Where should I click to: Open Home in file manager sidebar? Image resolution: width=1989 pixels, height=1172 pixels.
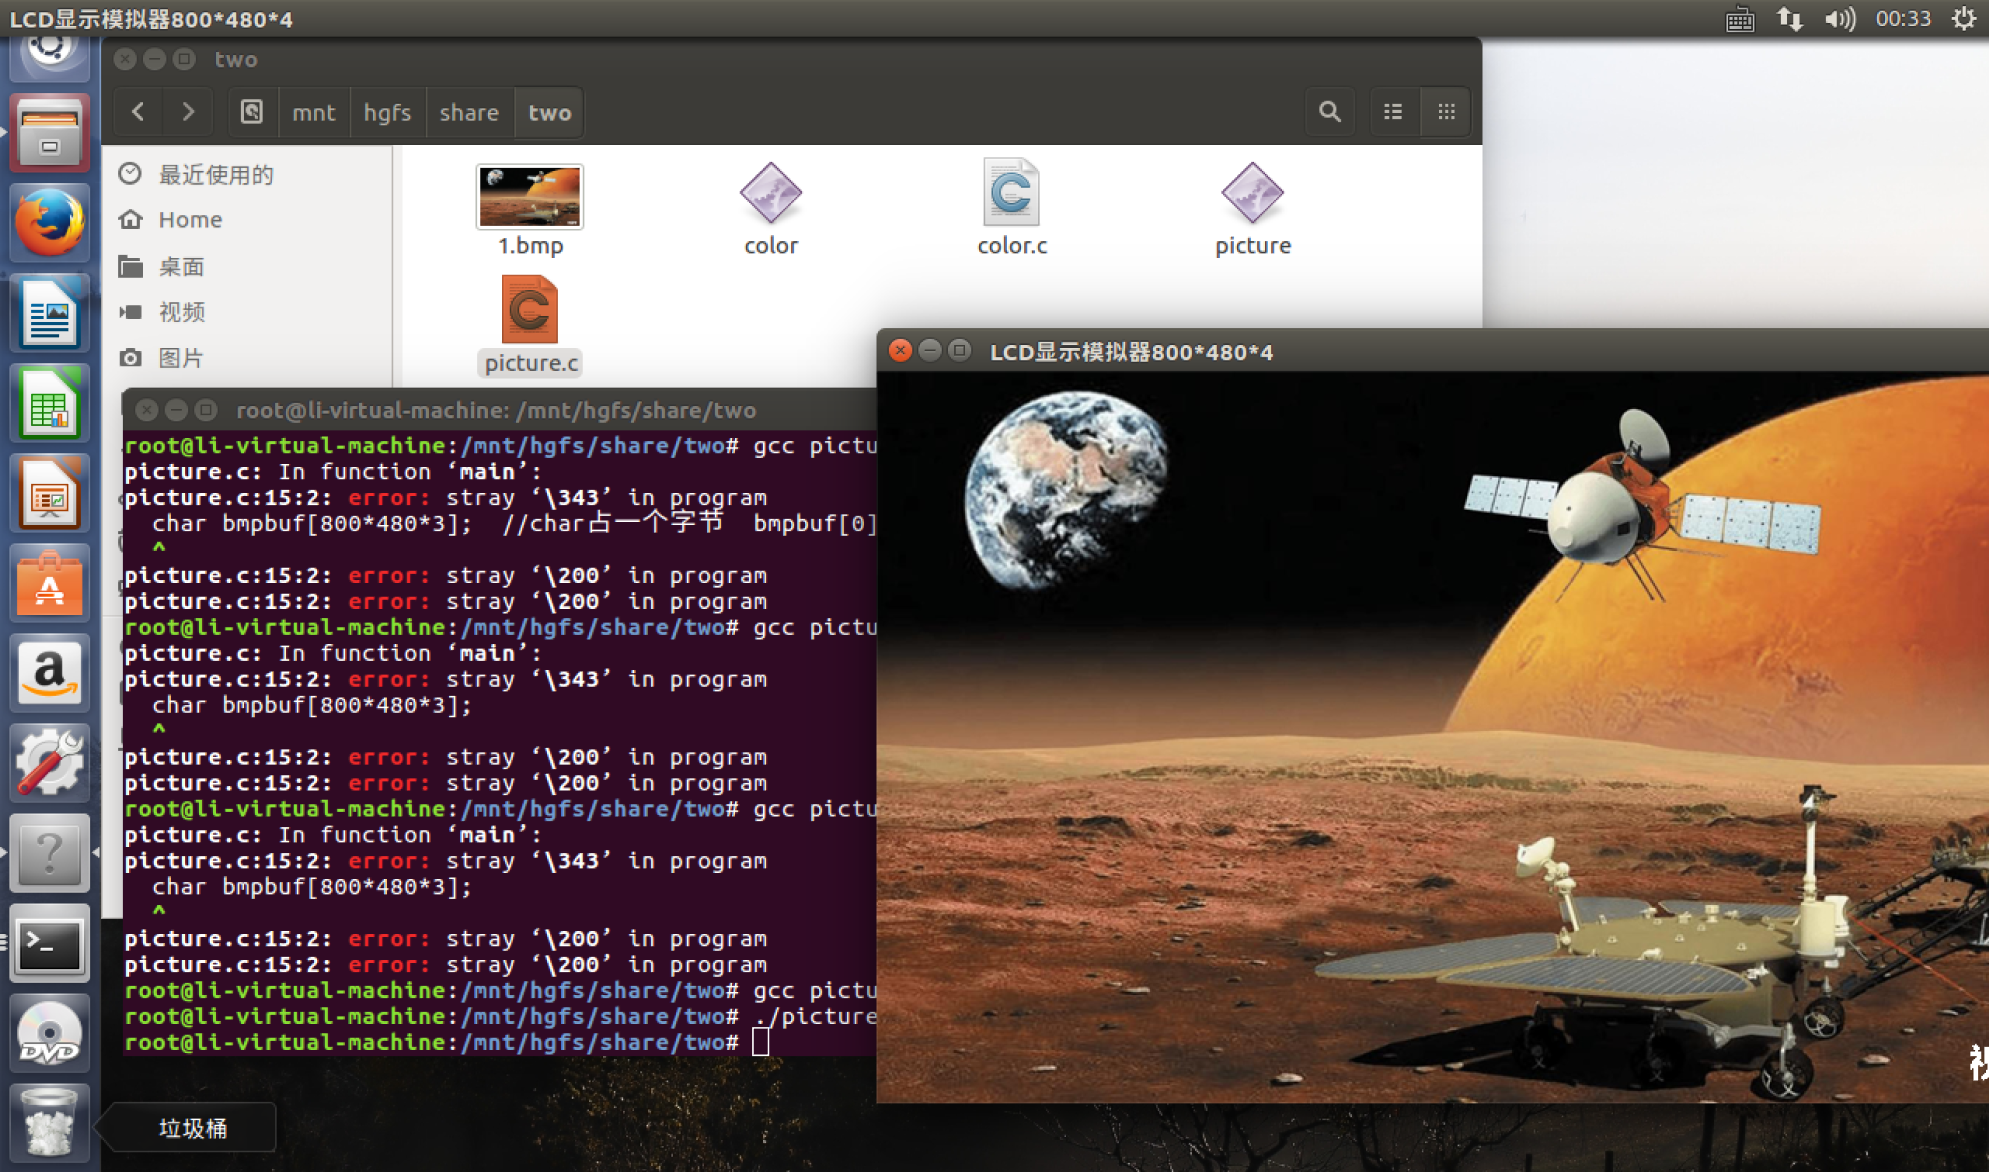point(190,220)
